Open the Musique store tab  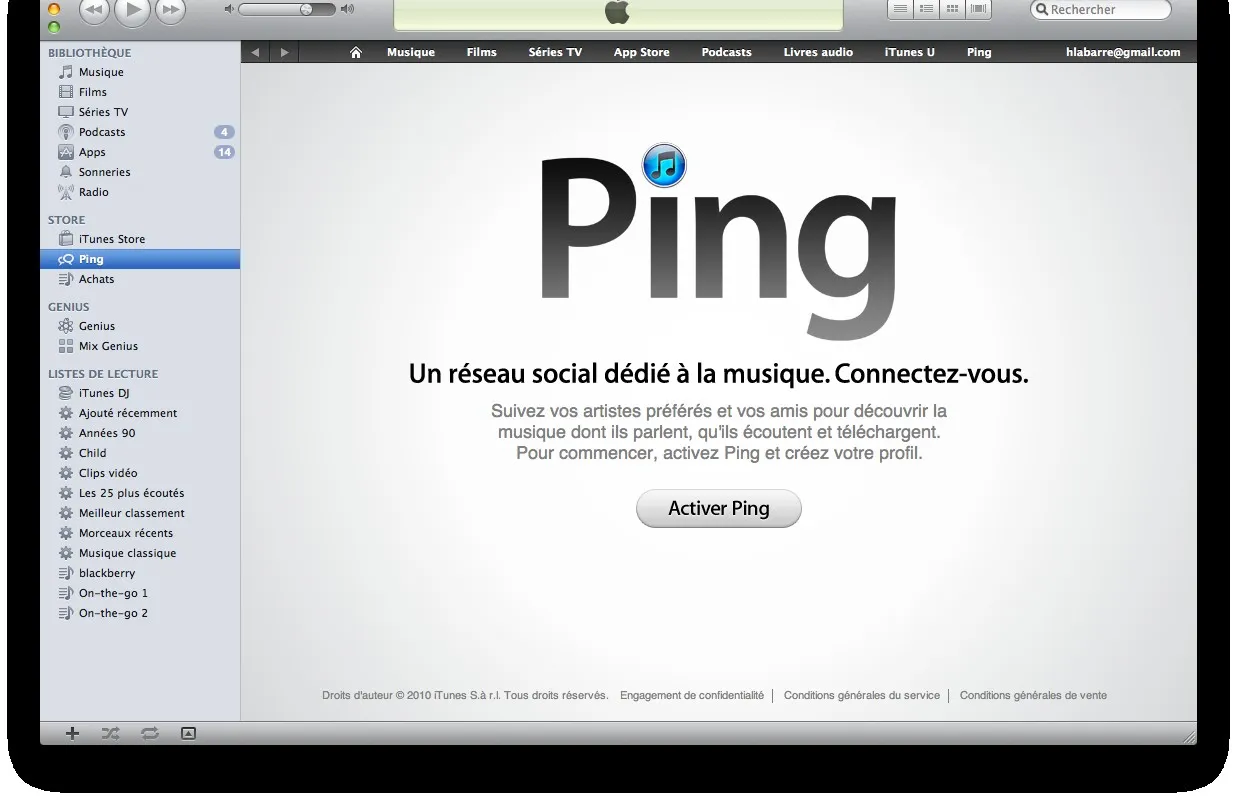point(411,52)
